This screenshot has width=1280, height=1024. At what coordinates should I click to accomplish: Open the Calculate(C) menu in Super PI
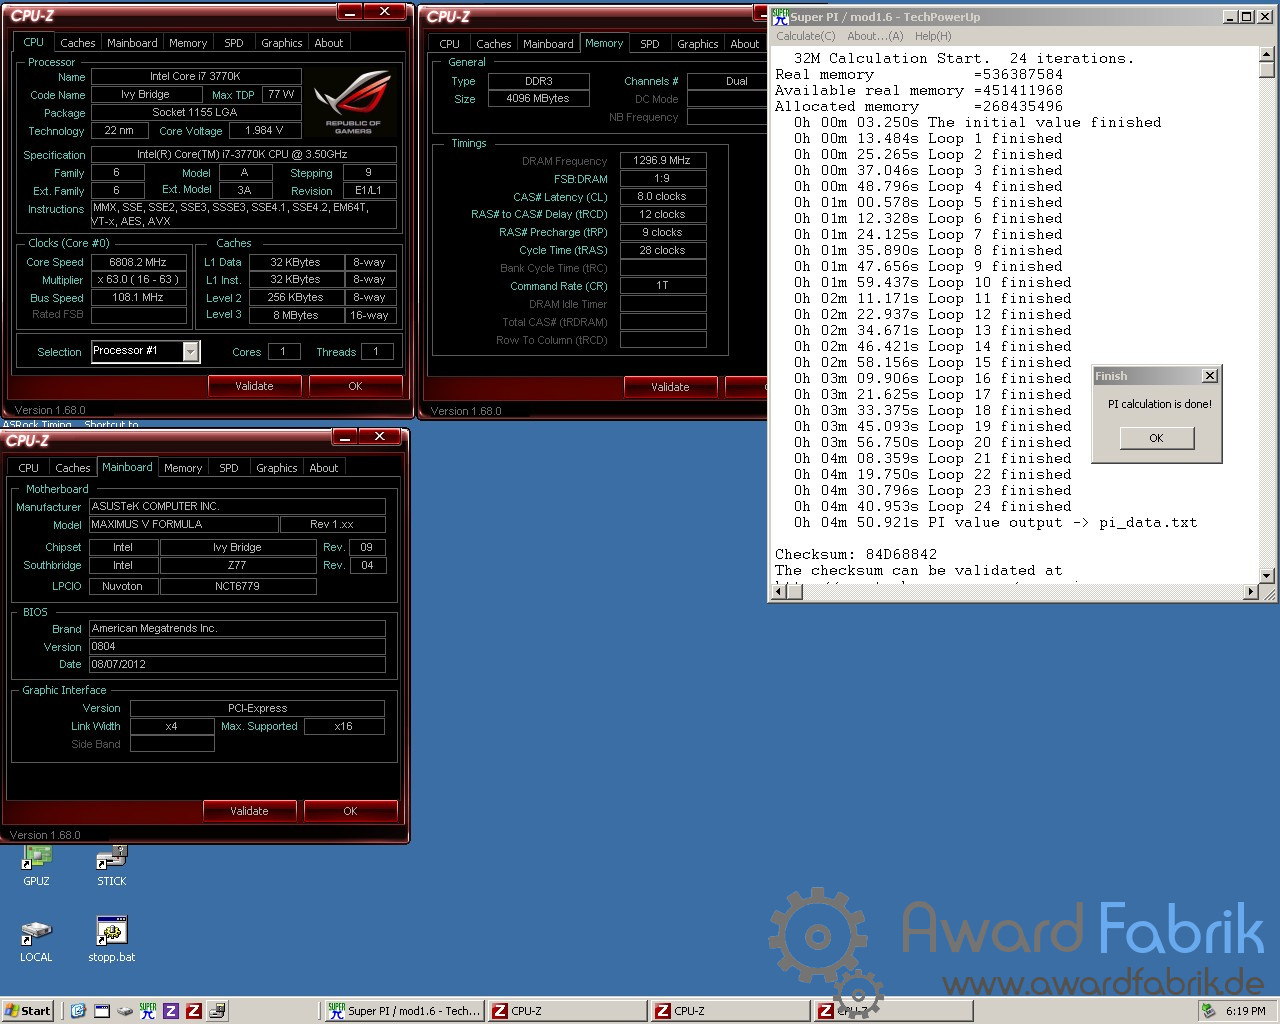[x=805, y=36]
